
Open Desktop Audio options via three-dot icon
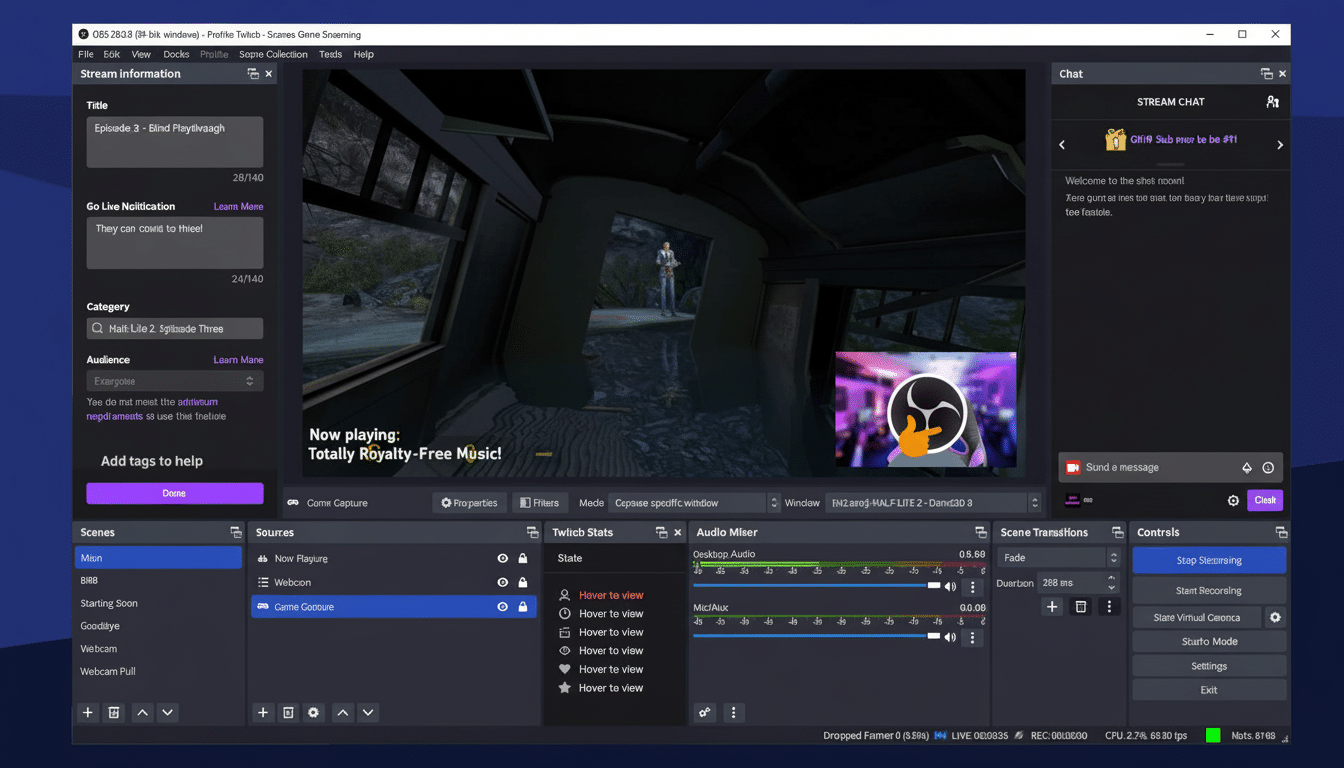pyautogui.click(x=971, y=587)
